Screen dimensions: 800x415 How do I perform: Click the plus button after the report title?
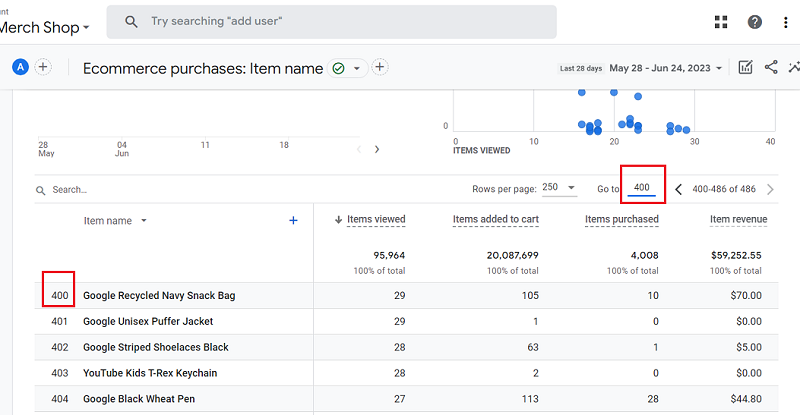tap(380, 67)
